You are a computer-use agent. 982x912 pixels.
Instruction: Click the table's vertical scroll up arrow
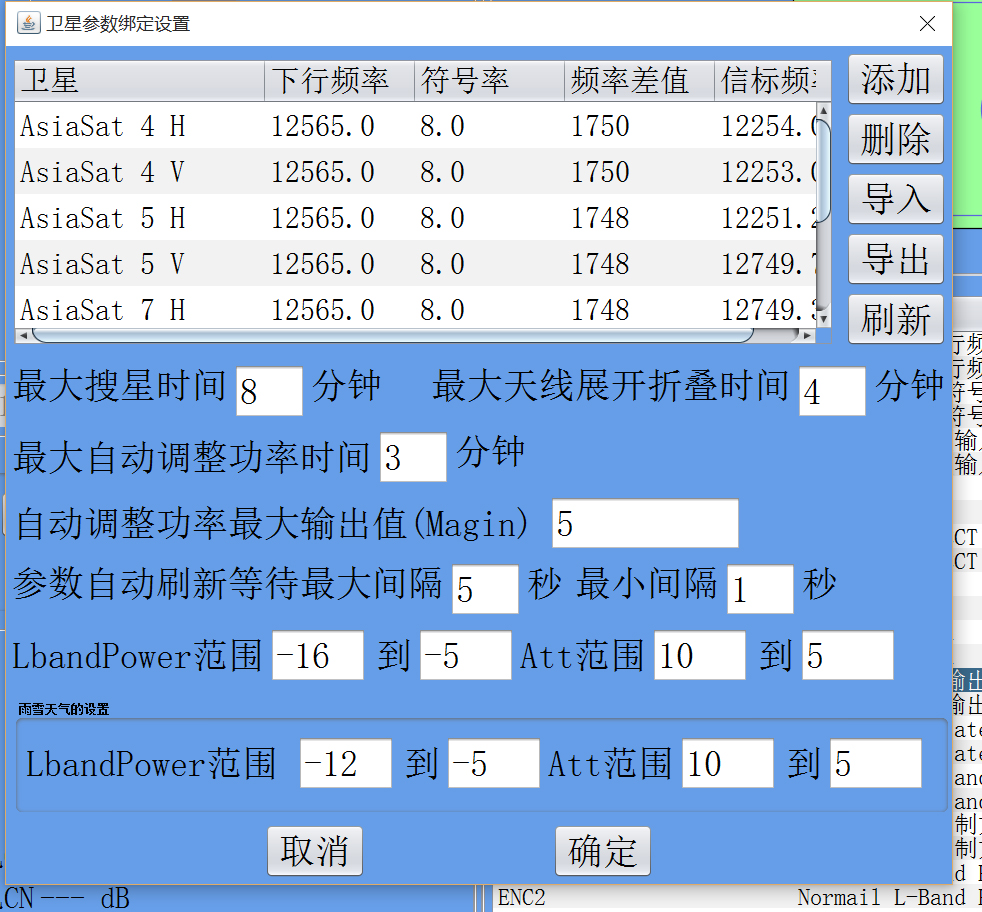pyautogui.click(x=824, y=110)
